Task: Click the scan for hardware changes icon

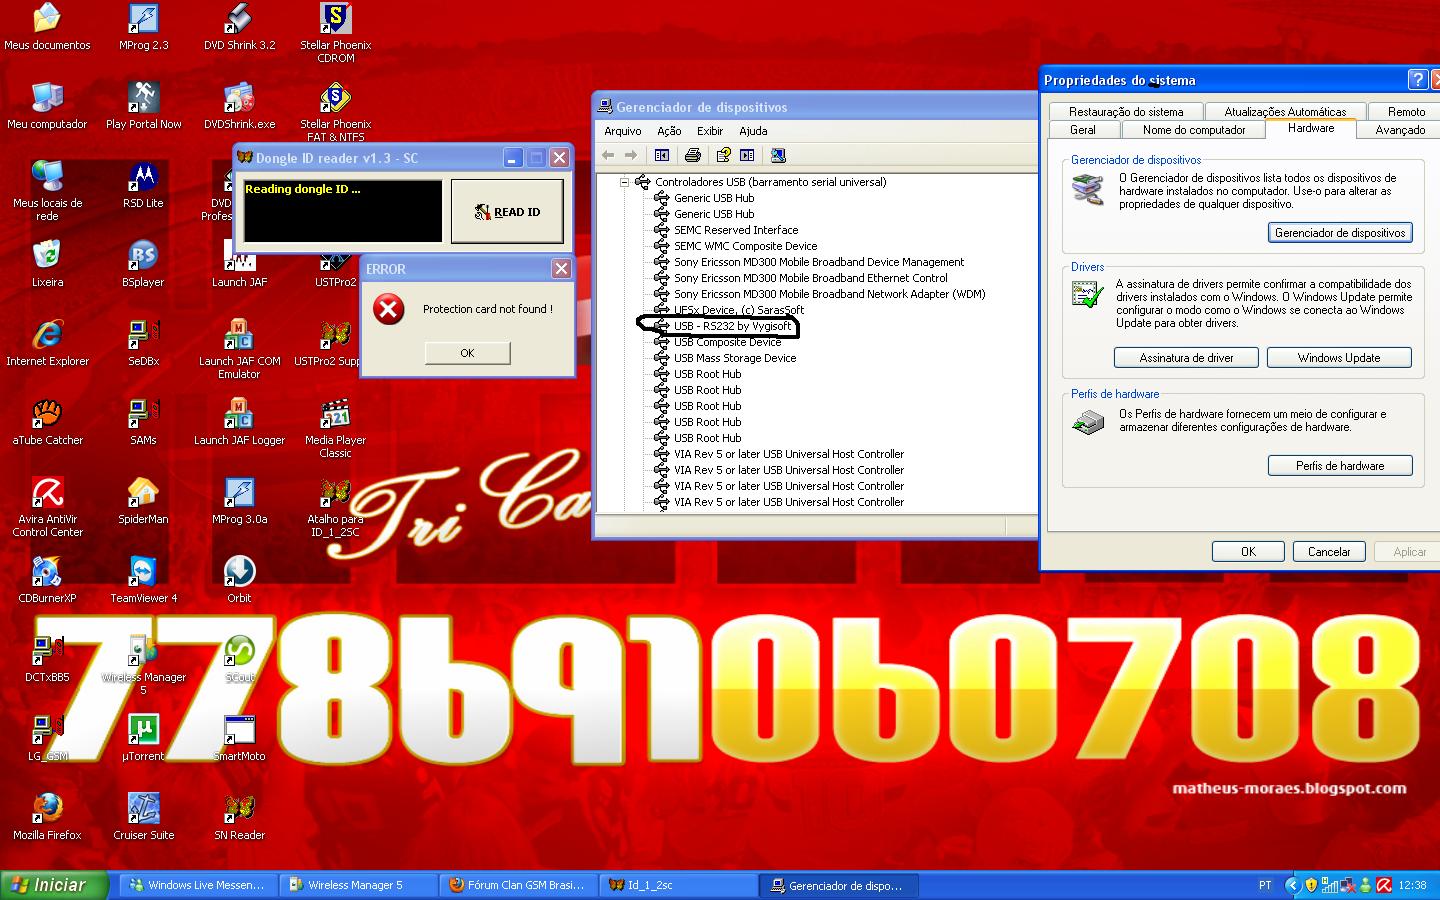Action: tap(778, 155)
